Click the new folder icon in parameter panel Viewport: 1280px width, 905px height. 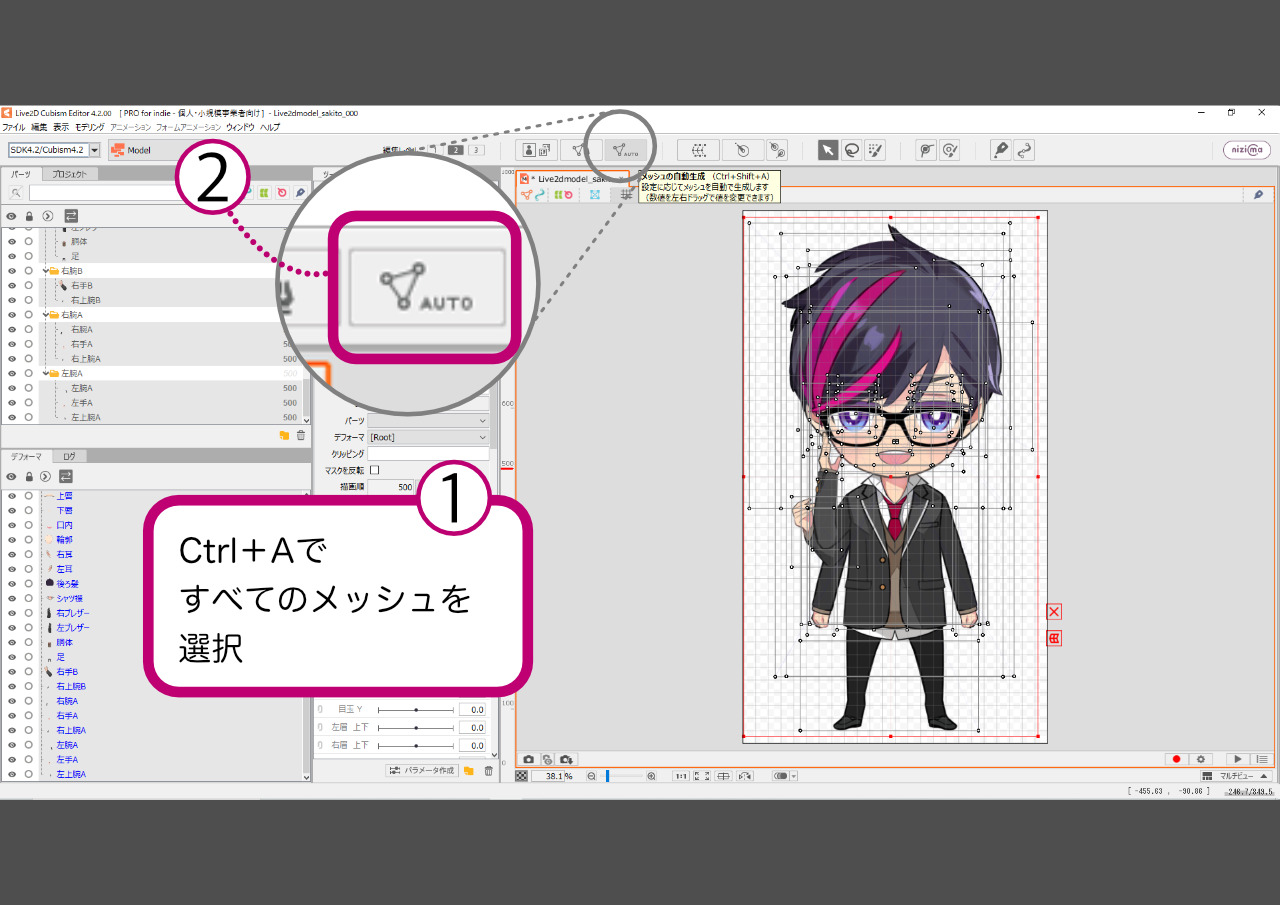(x=468, y=771)
